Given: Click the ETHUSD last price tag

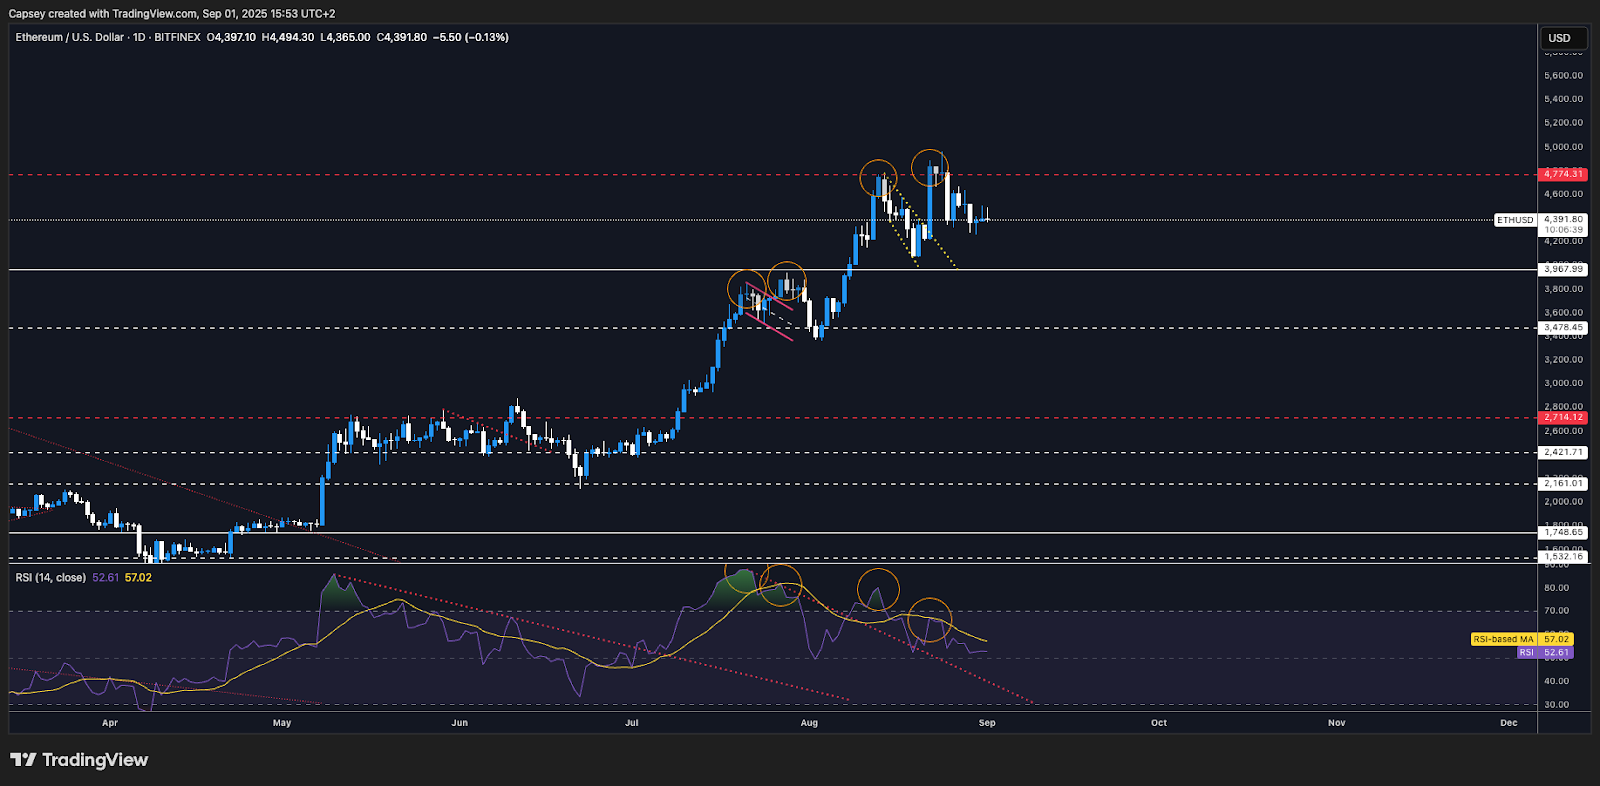Looking at the screenshot, I should point(1514,220).
